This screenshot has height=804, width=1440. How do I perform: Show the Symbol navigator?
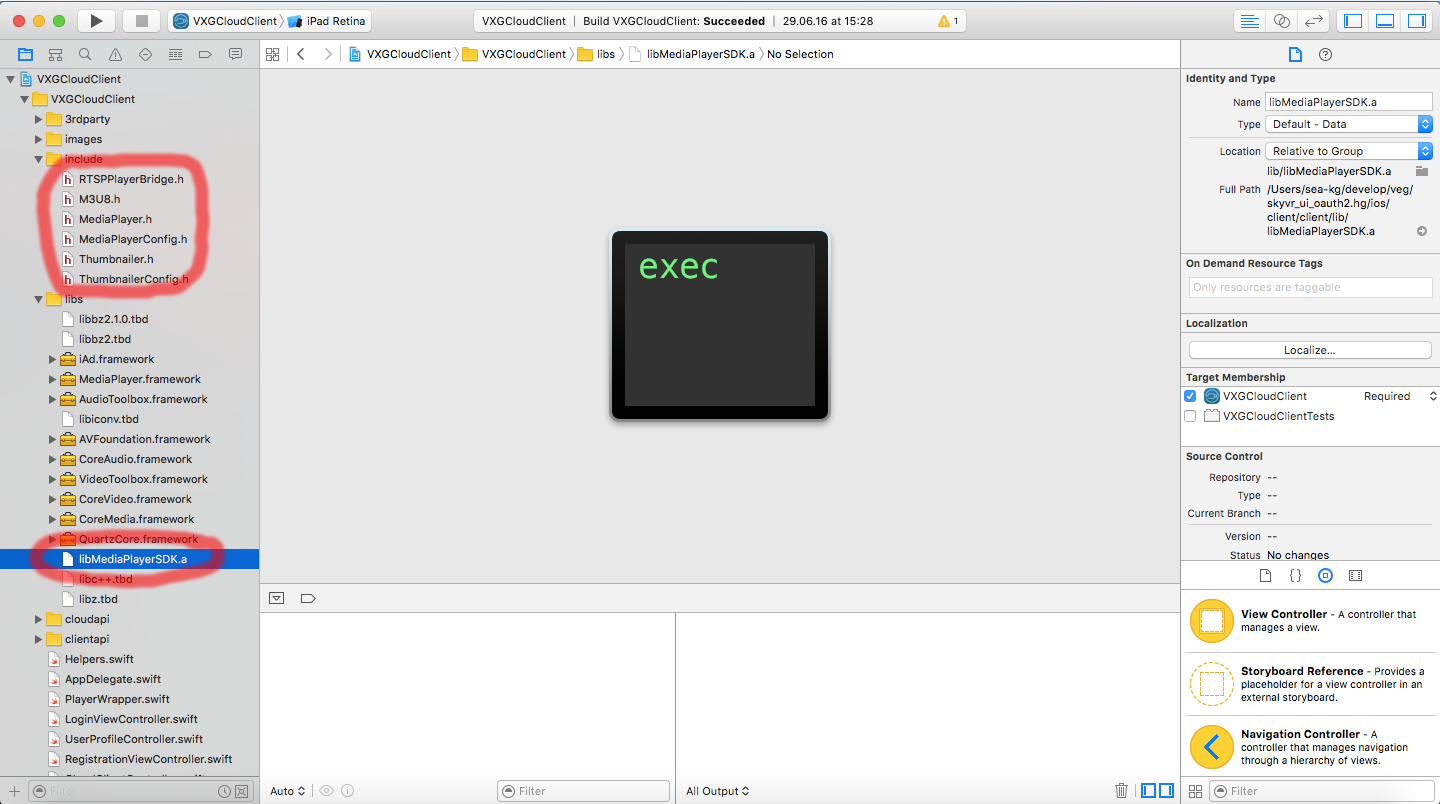[x=55, y=54]
